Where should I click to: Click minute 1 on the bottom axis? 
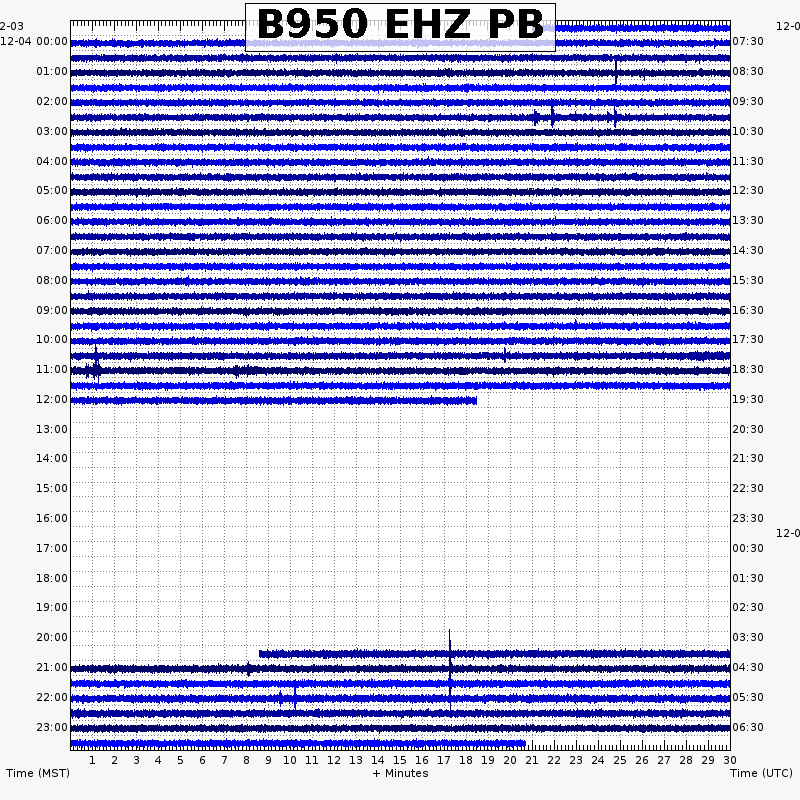pos(92,761)
